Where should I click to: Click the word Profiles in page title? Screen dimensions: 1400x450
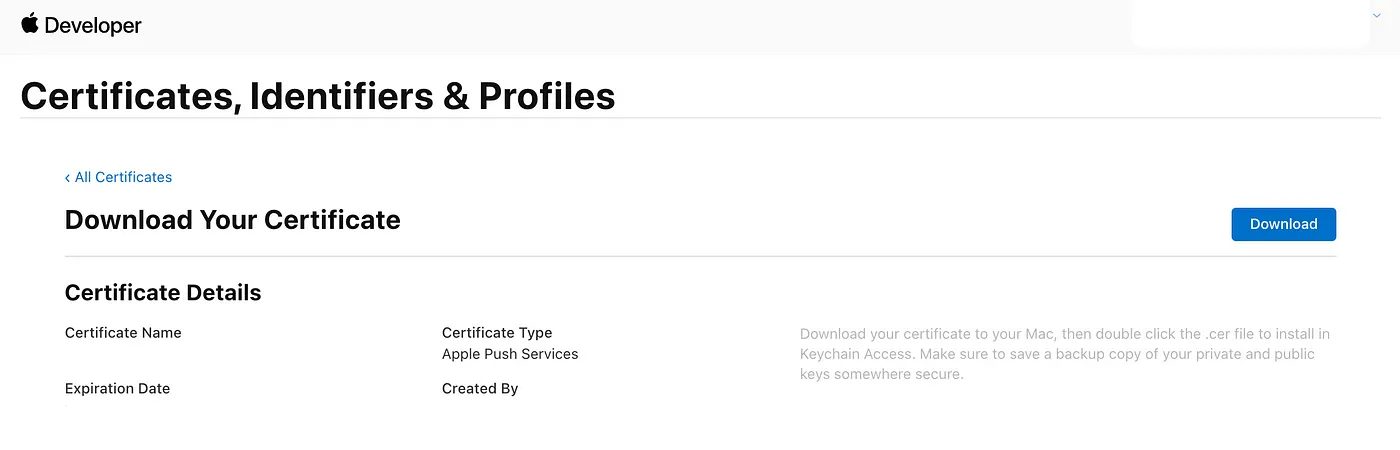[547, 96]
